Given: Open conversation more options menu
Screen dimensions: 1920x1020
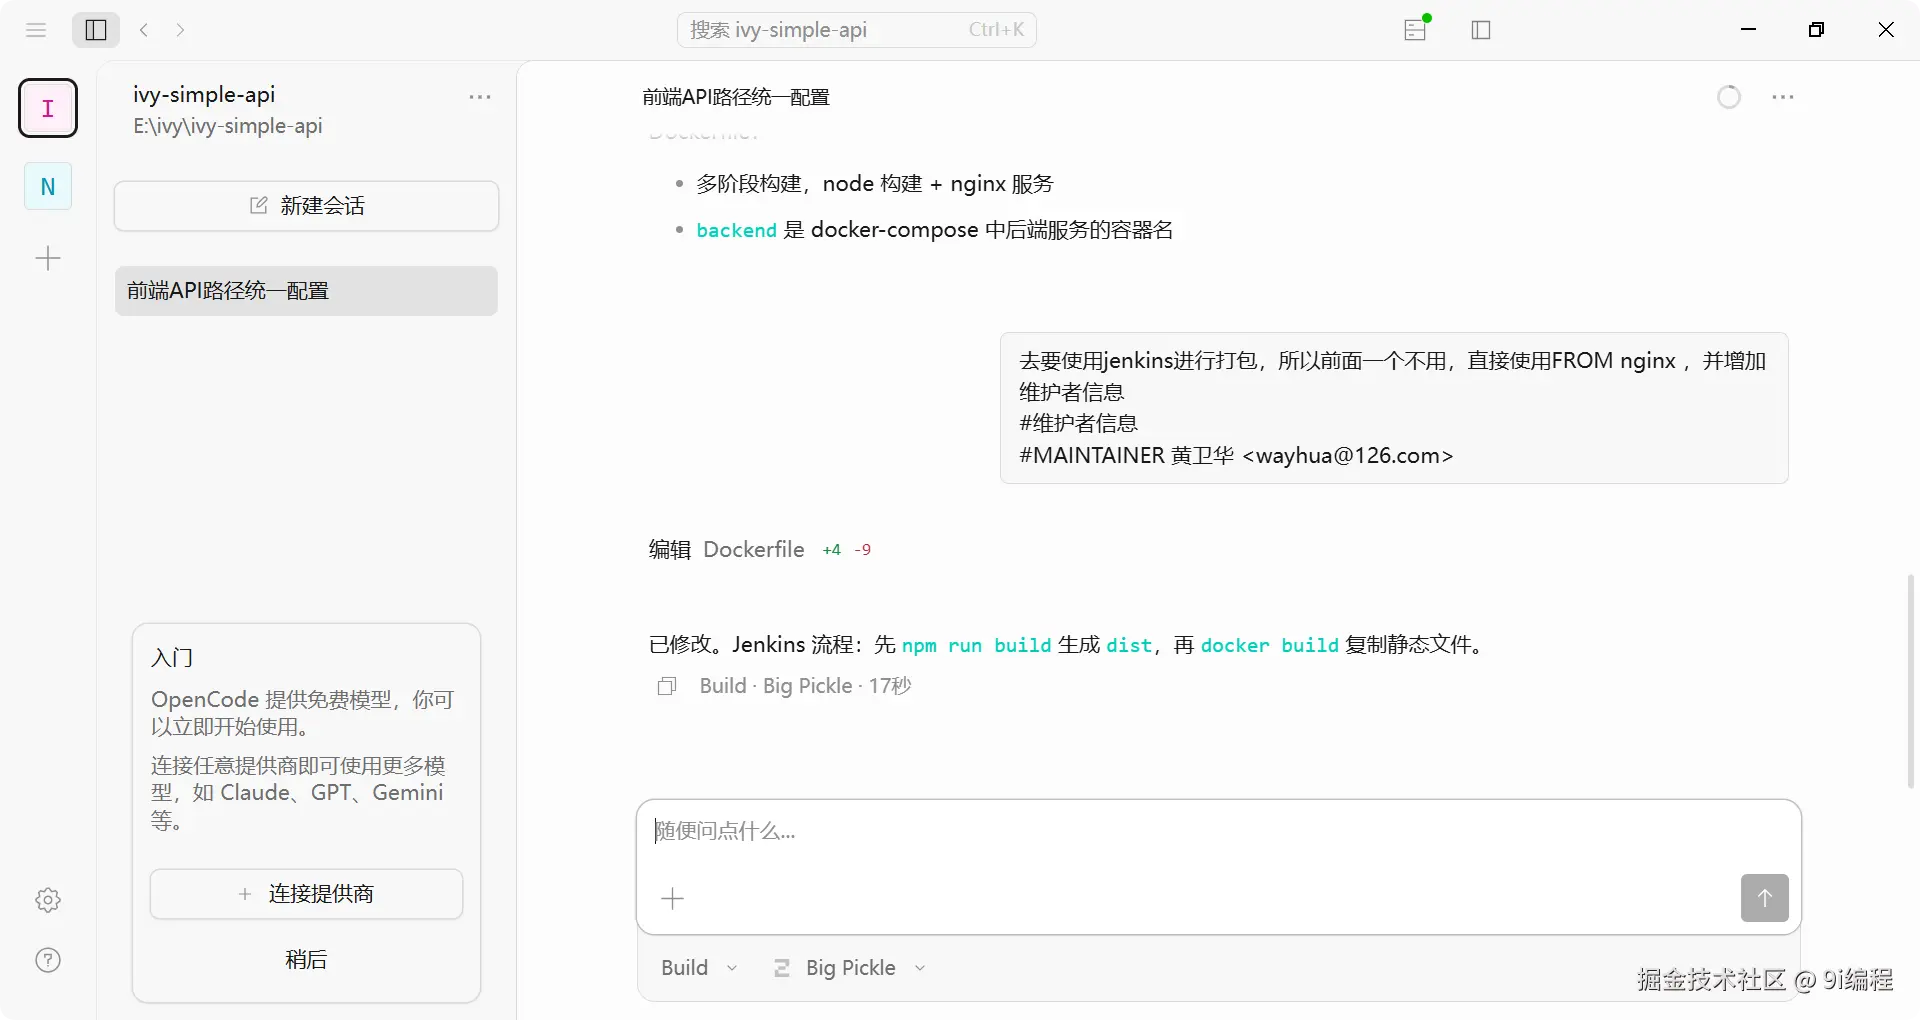Looking at the screenshot, I should point(1783,97).
